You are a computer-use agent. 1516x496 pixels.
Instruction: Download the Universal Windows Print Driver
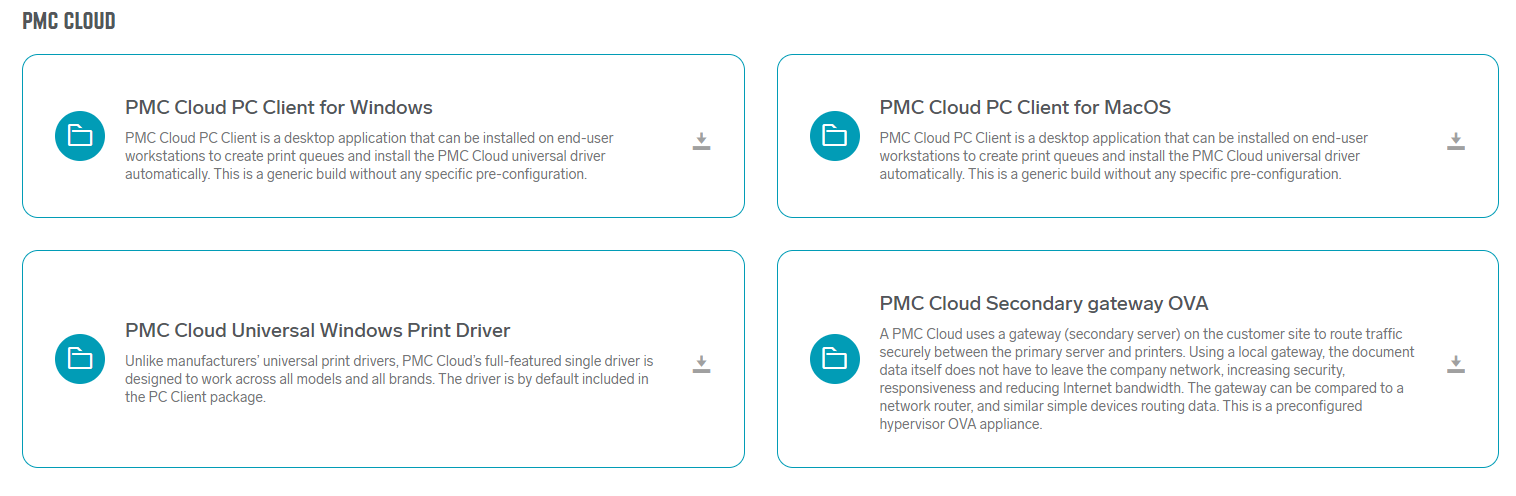[701, 364]
